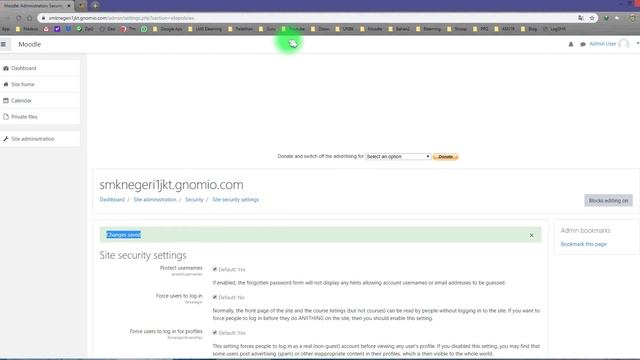Open the WhatsApp bookmark icon

pyautogui.click(x=144, y=29)
